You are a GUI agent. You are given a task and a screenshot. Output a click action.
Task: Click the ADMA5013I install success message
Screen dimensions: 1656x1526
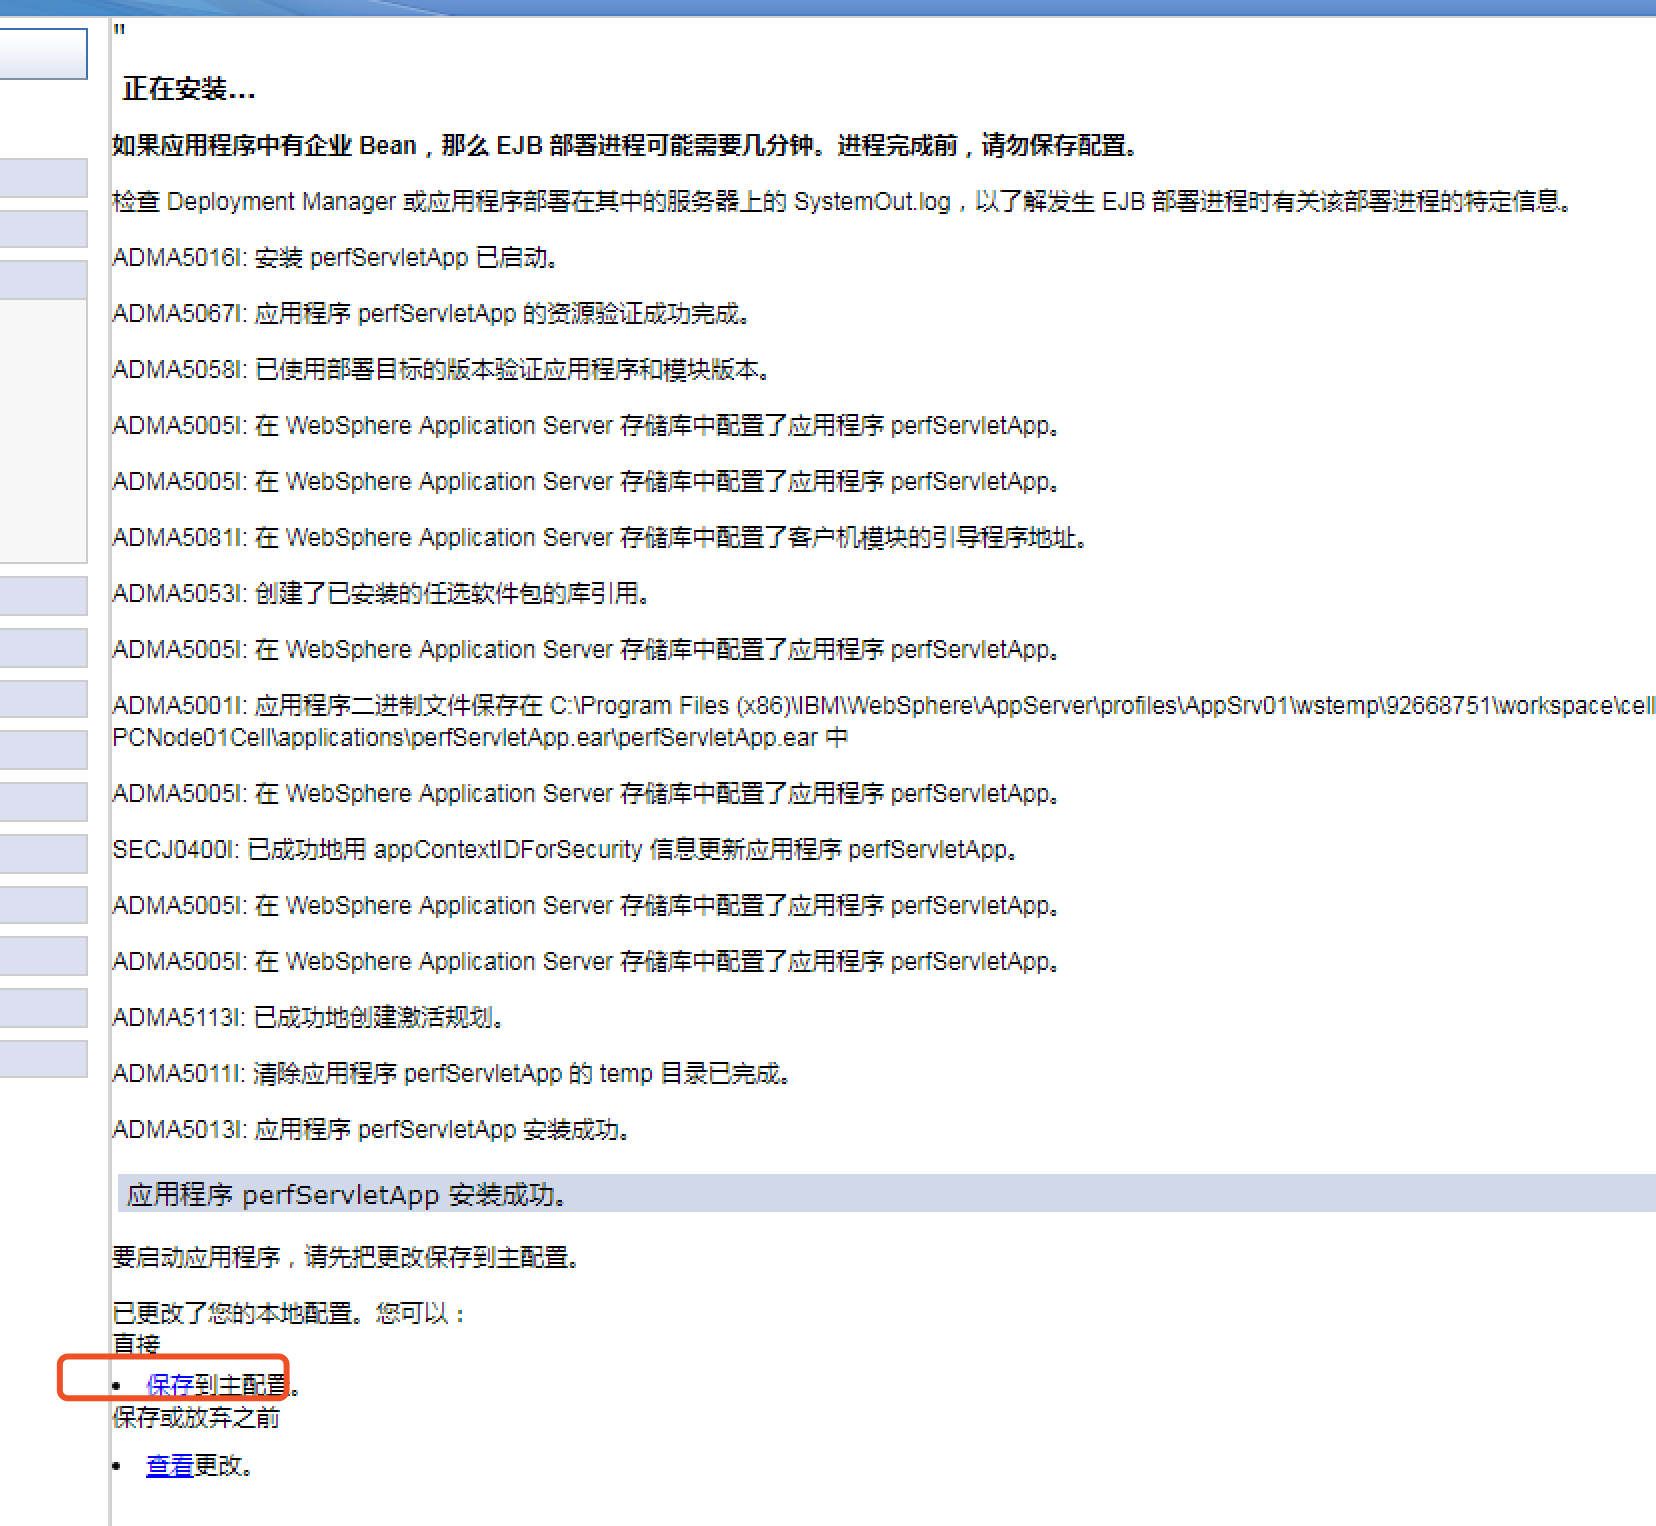click(x=371, y=1130)
